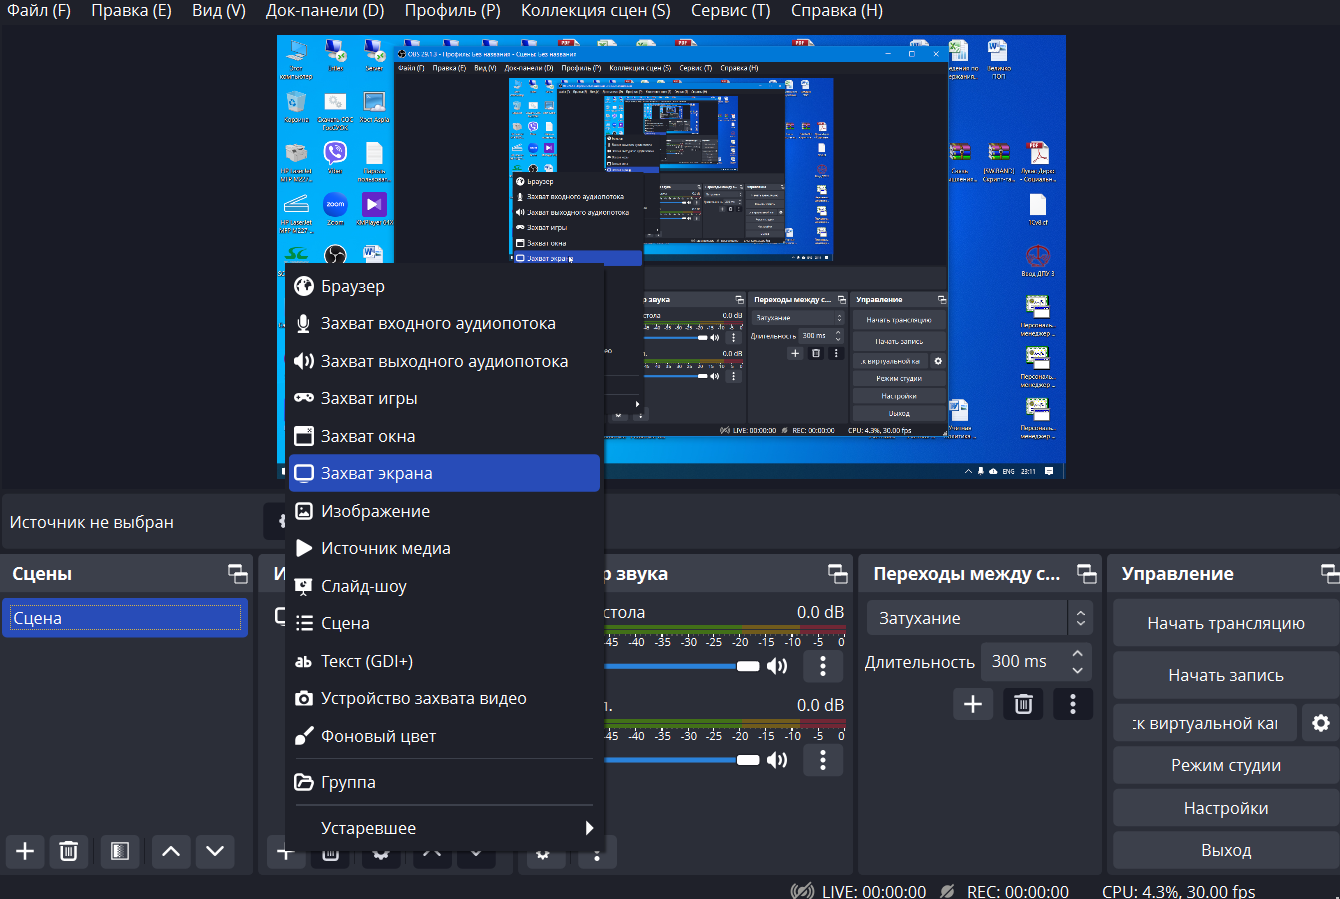
Task: Open scene filters icon in Scenes panel
Action: [120, 851]
